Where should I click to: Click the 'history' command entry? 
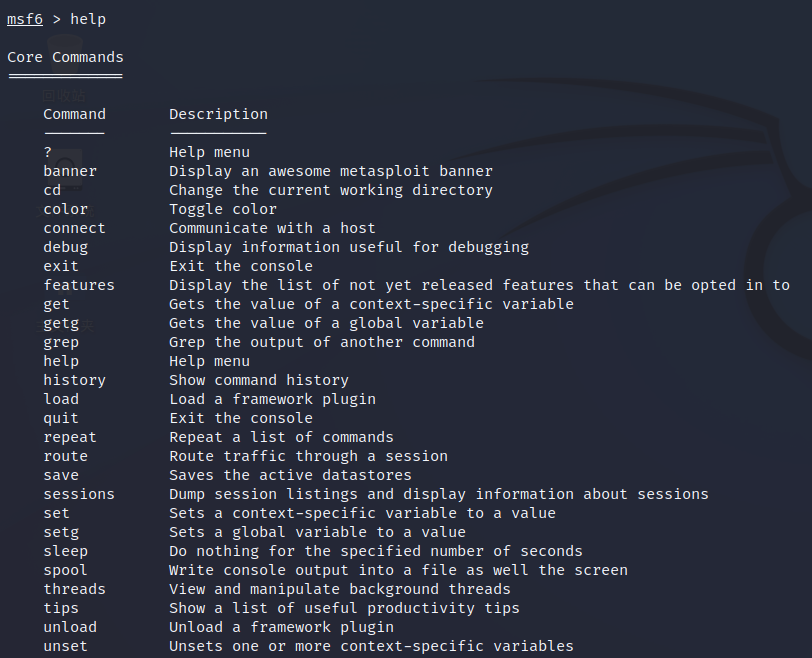point(75,380)
